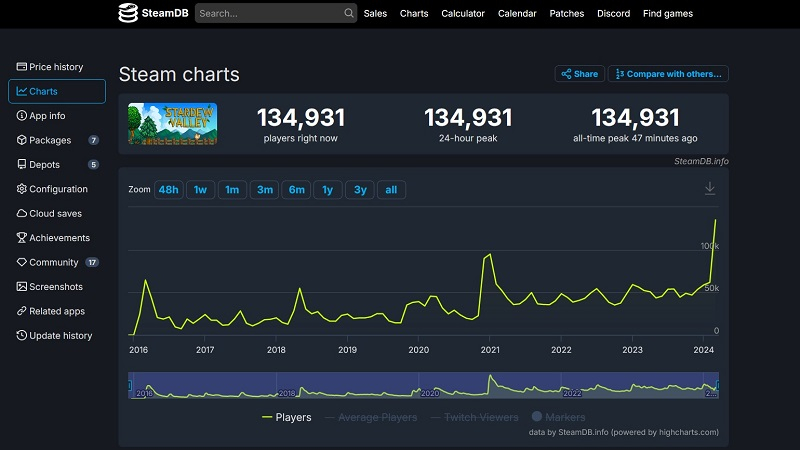Screen dimensions: 800x450
Task: Click left handle of range navigator
Action: click(130, 385)
